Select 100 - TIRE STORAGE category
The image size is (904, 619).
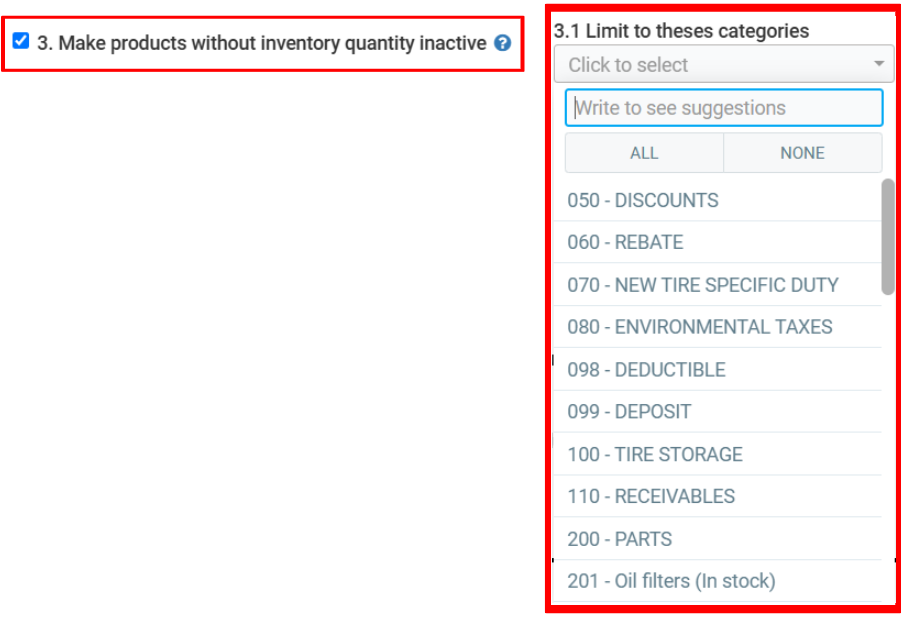coord(655,454)
